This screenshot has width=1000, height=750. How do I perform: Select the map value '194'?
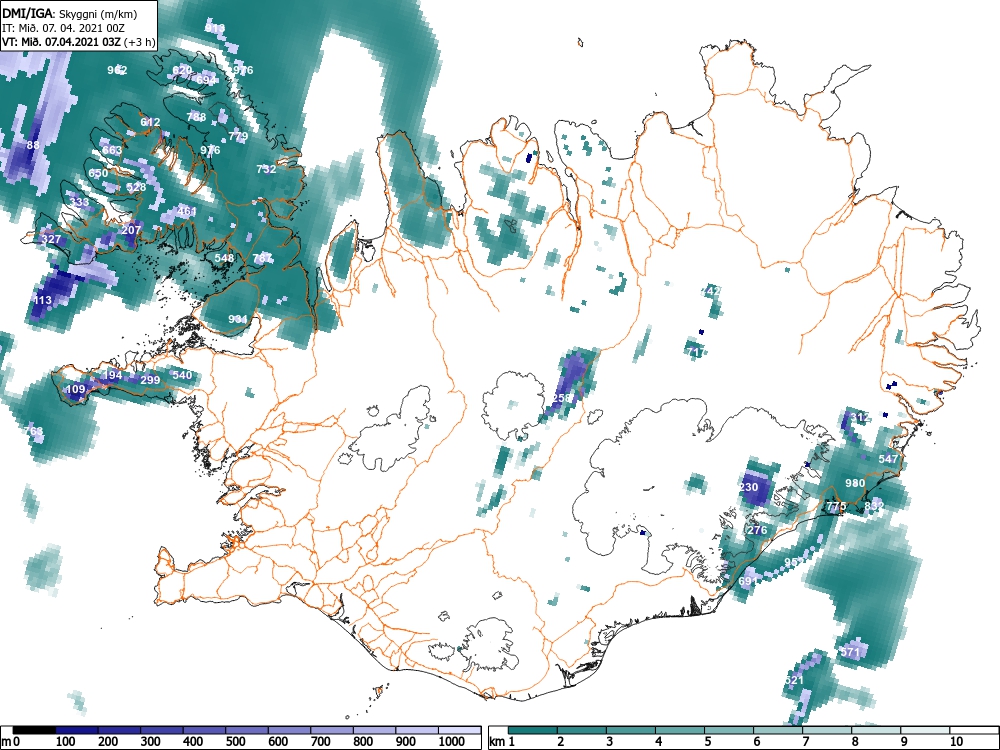[x=112, y=375]
